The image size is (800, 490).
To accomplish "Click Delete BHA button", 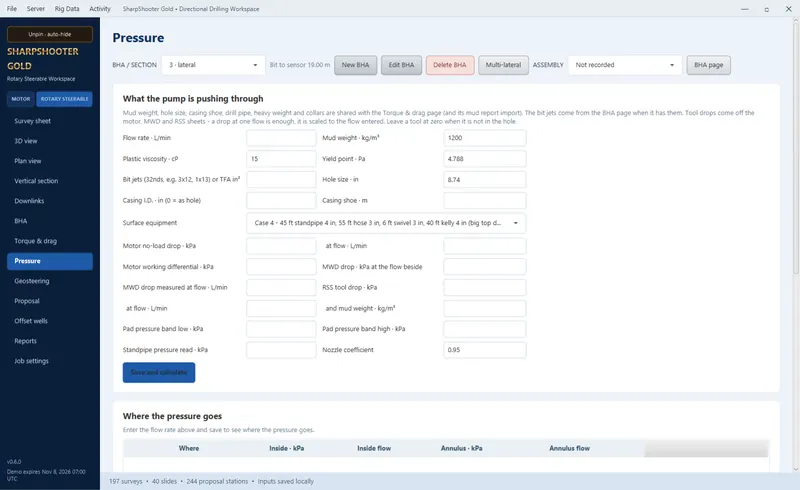I will tap(449, 65).
